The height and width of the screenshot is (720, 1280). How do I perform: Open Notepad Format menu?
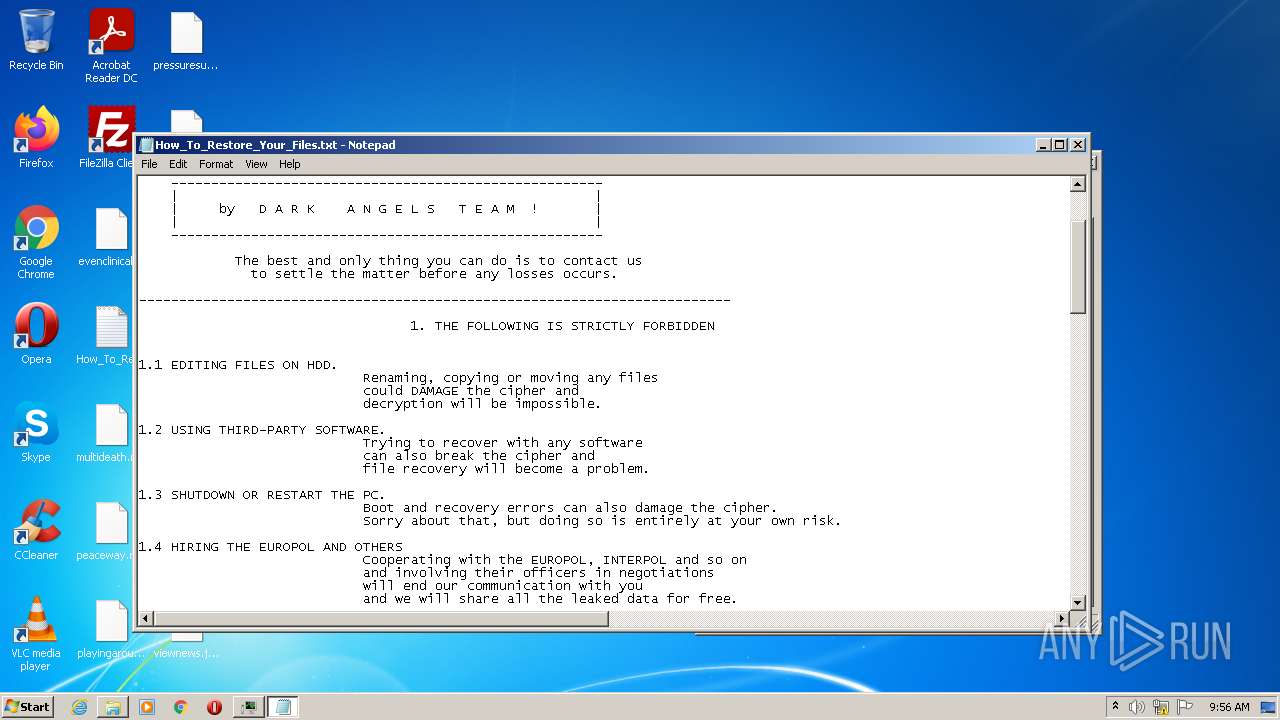(216, 164)
